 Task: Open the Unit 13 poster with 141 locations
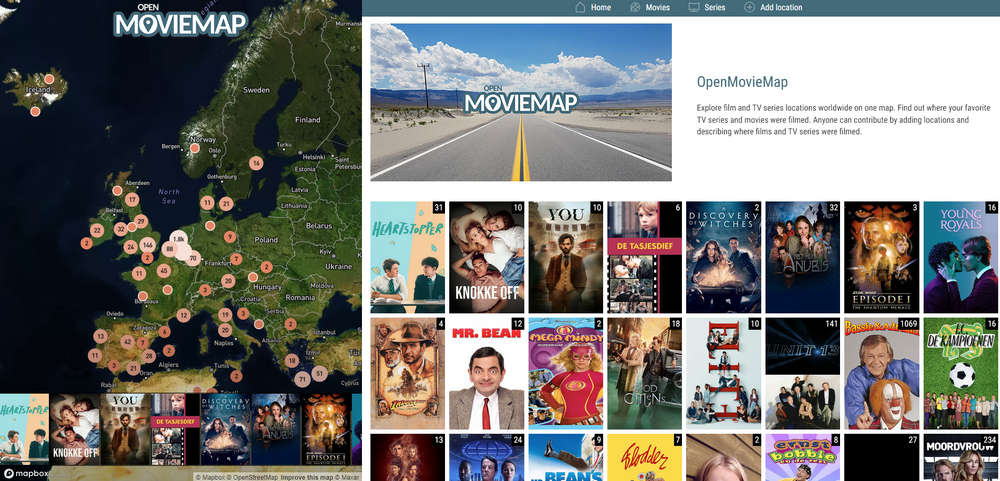pos(803,374)
